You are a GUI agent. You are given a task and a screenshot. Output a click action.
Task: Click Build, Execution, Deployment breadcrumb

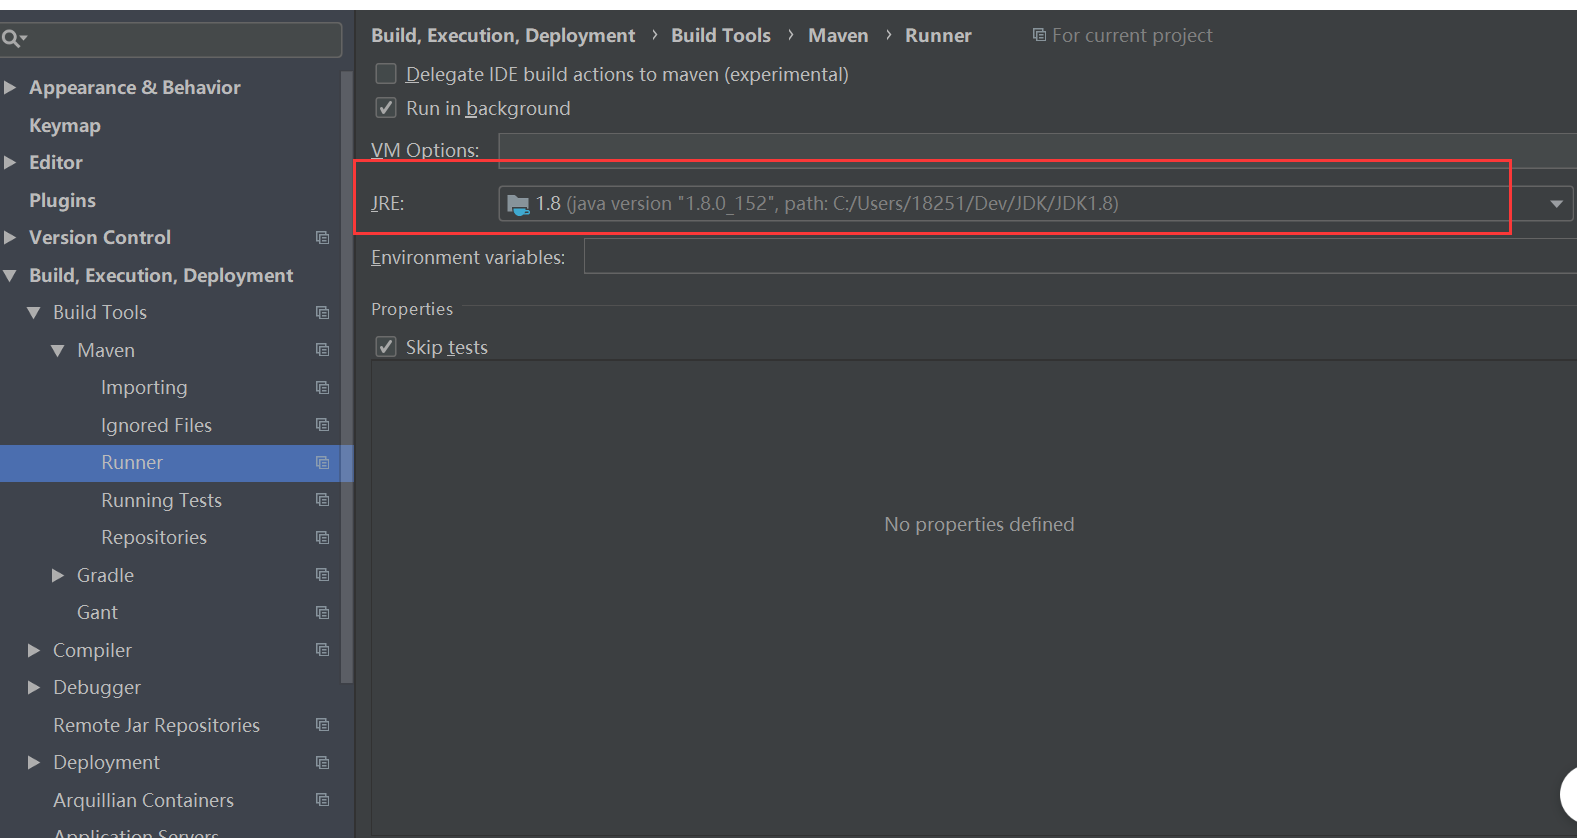click(x=503, y=35)
